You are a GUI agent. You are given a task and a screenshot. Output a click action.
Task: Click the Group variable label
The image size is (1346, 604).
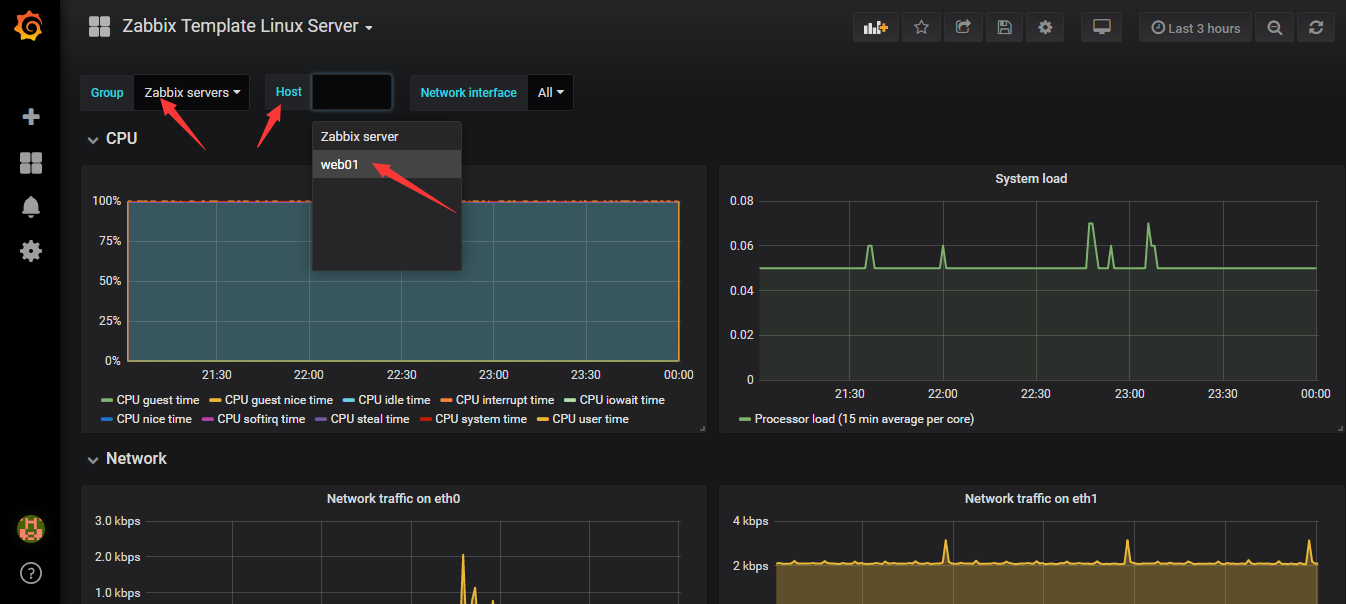(x=107, y=92)
